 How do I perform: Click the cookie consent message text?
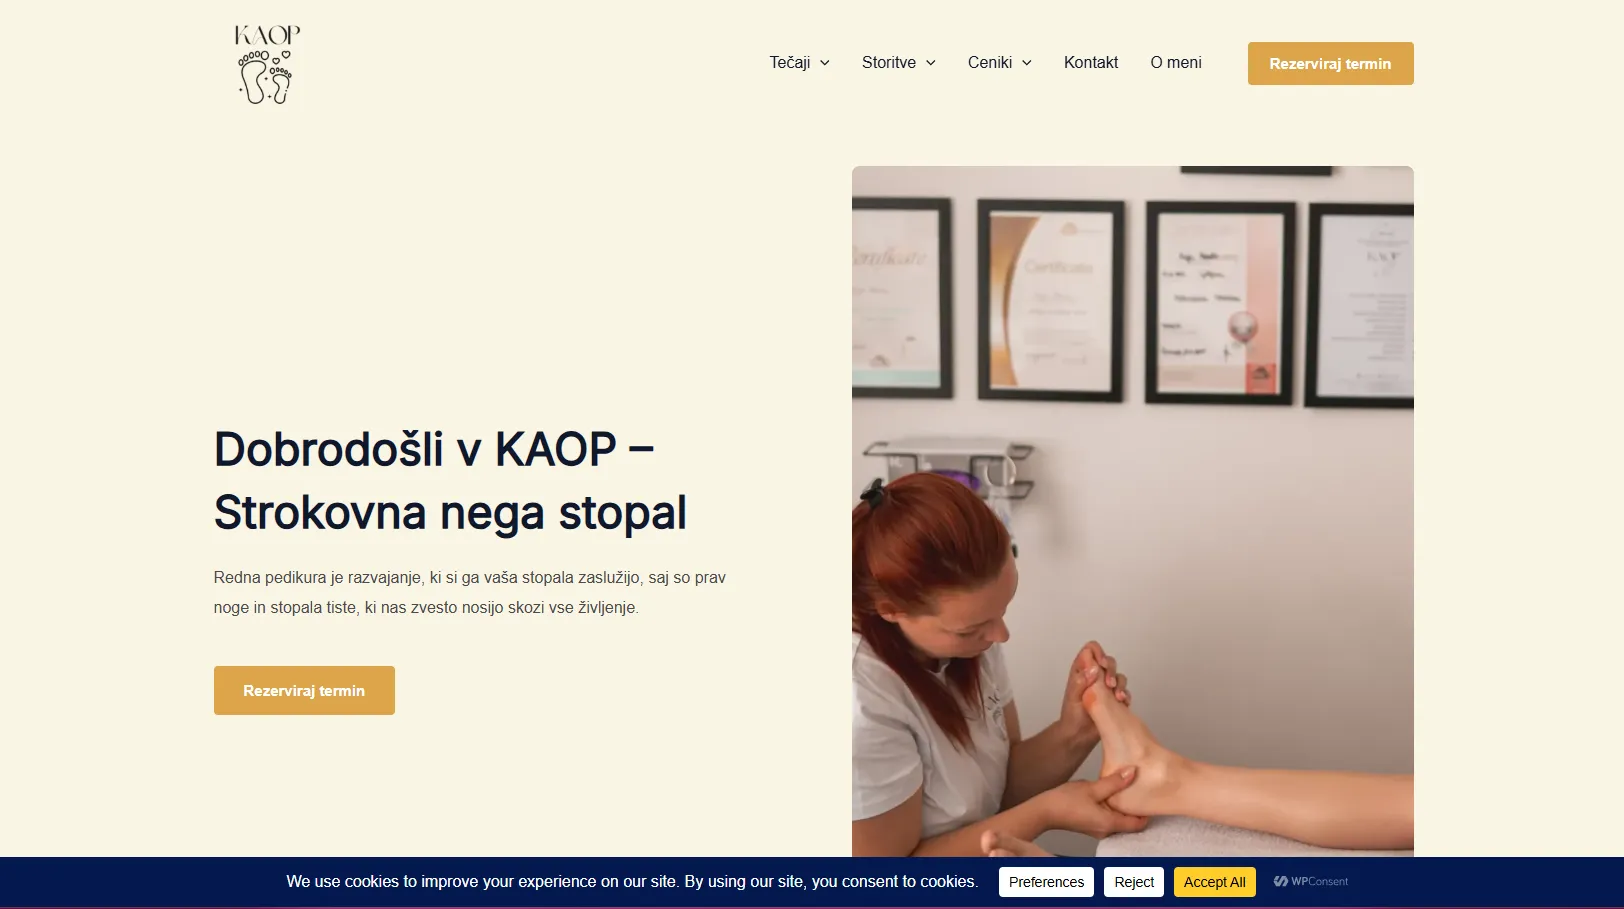tap(632, 882)
